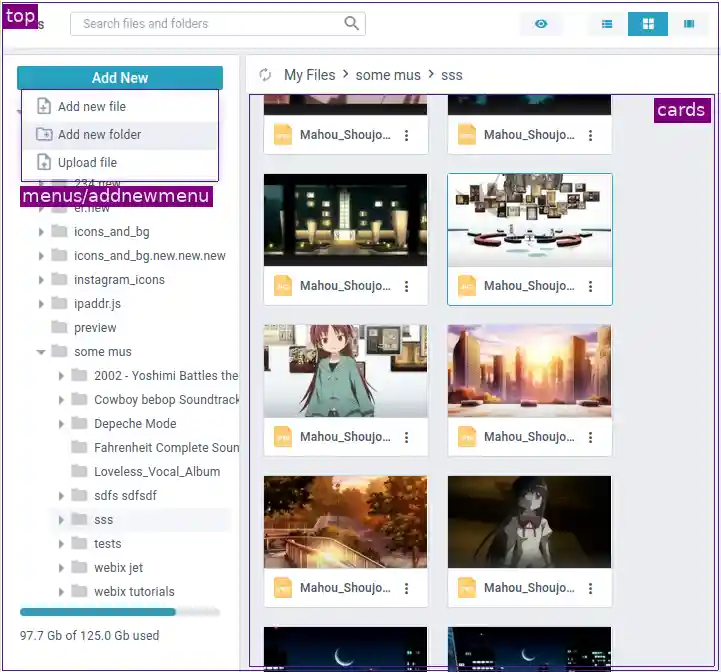Click Mahou_Shoujo name on night building card
Image resolution: width=721 pixels, height=672 pixels.
pos(345,286)
